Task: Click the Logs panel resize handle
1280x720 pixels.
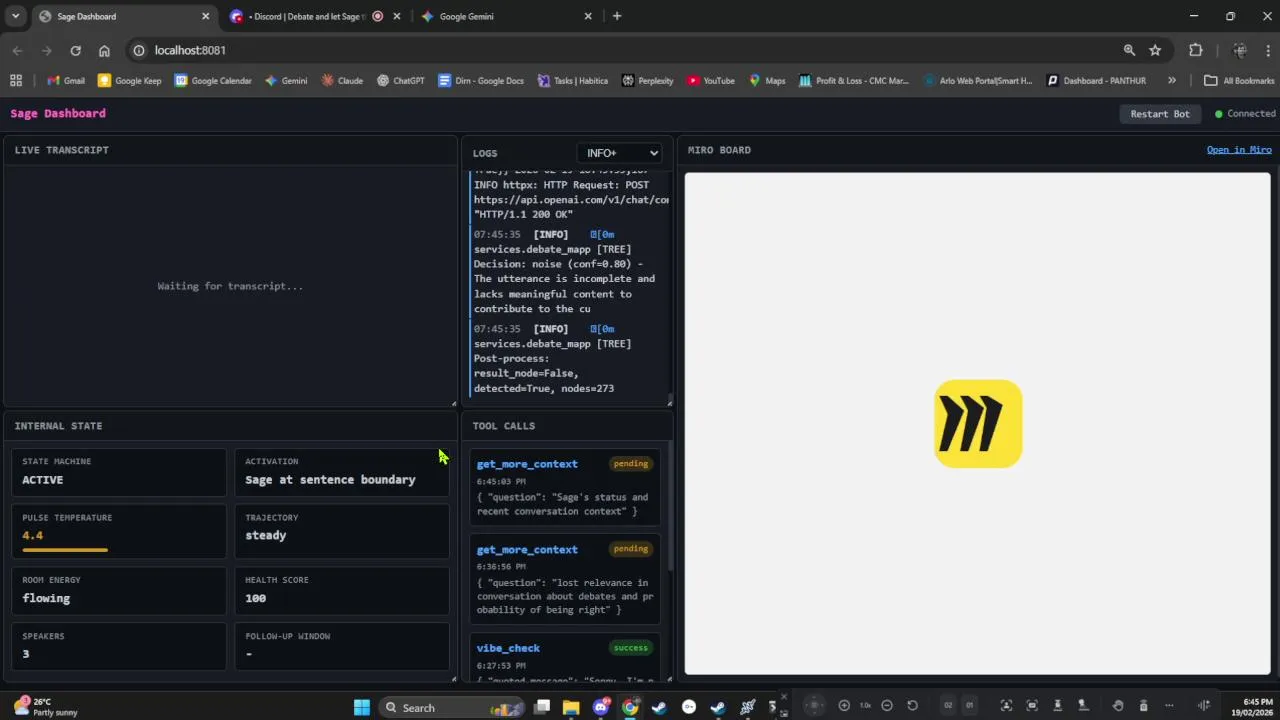Action: (669, 402)
